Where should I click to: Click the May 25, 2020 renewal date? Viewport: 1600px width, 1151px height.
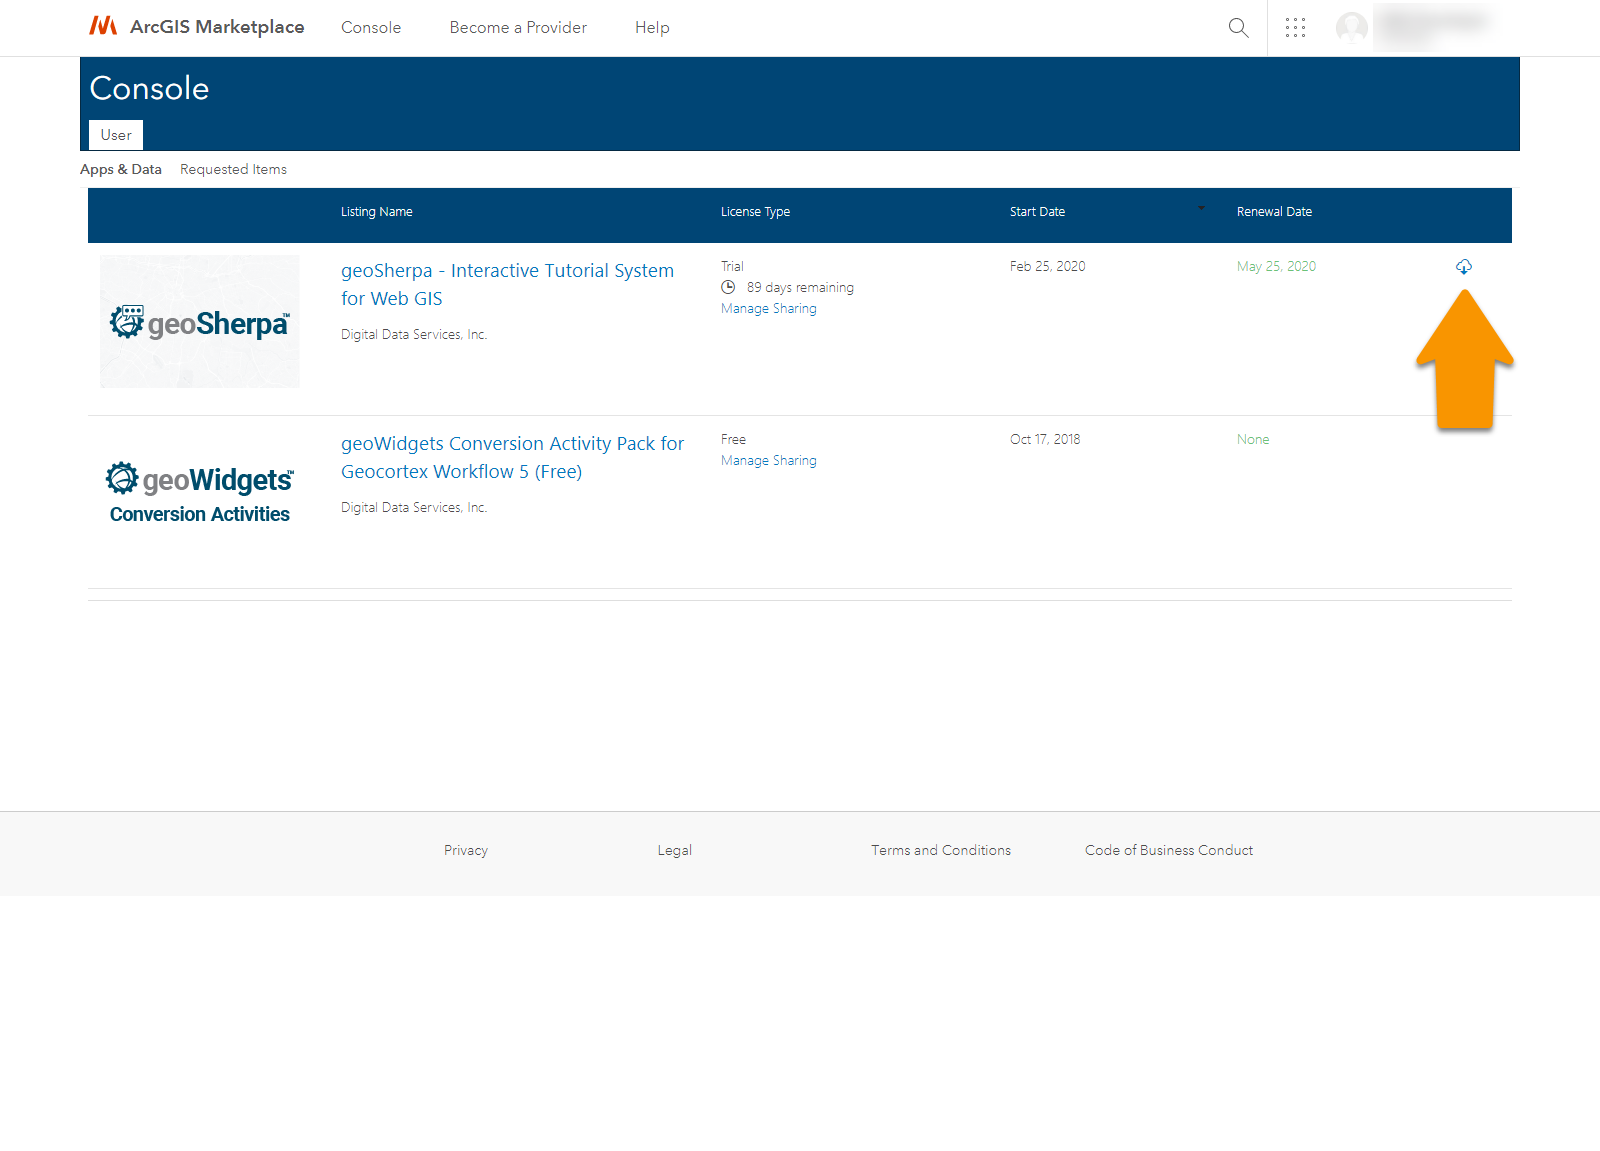pos(1276,266)
